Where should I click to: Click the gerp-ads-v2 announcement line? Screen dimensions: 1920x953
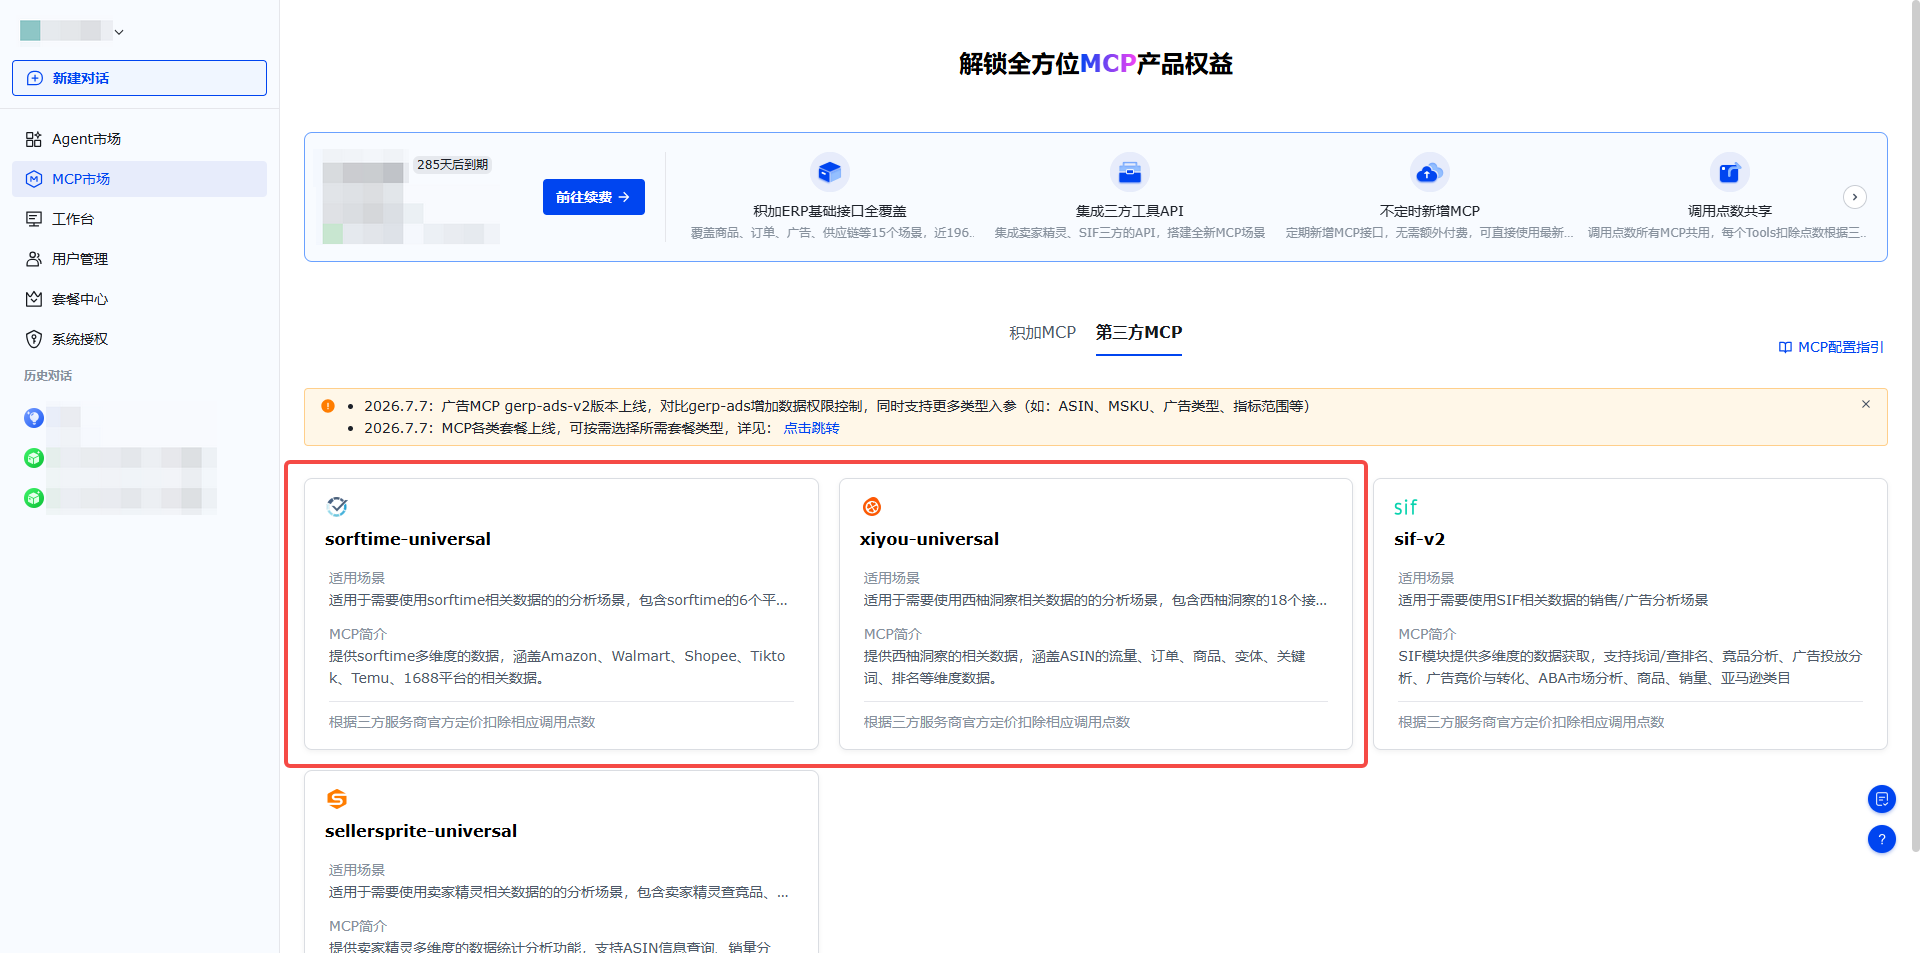[836, 406]
